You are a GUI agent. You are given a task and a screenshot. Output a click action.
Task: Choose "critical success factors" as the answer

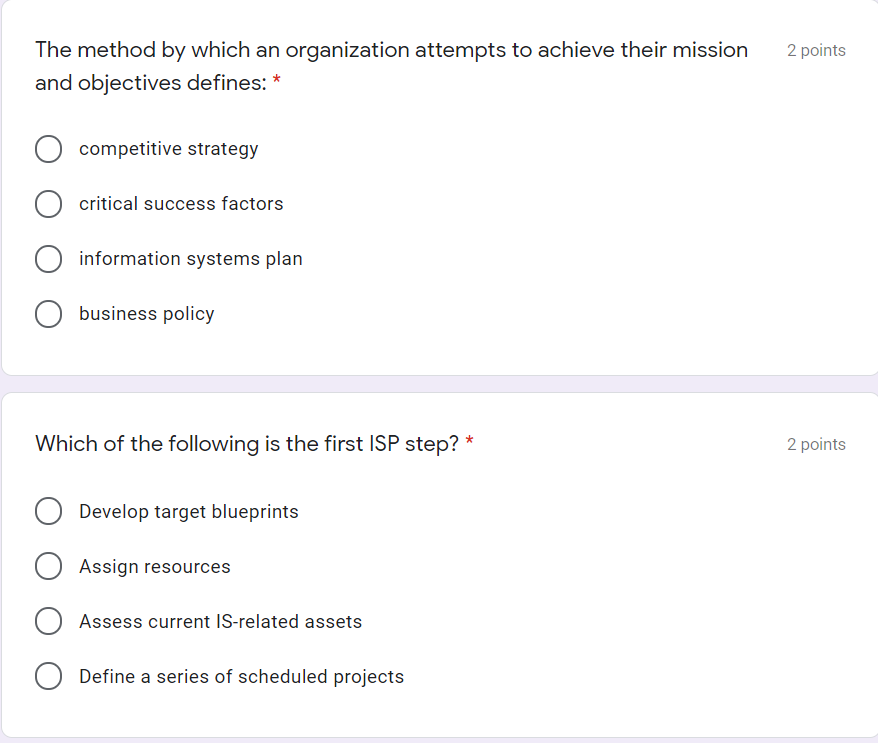[x=48, y=204]
